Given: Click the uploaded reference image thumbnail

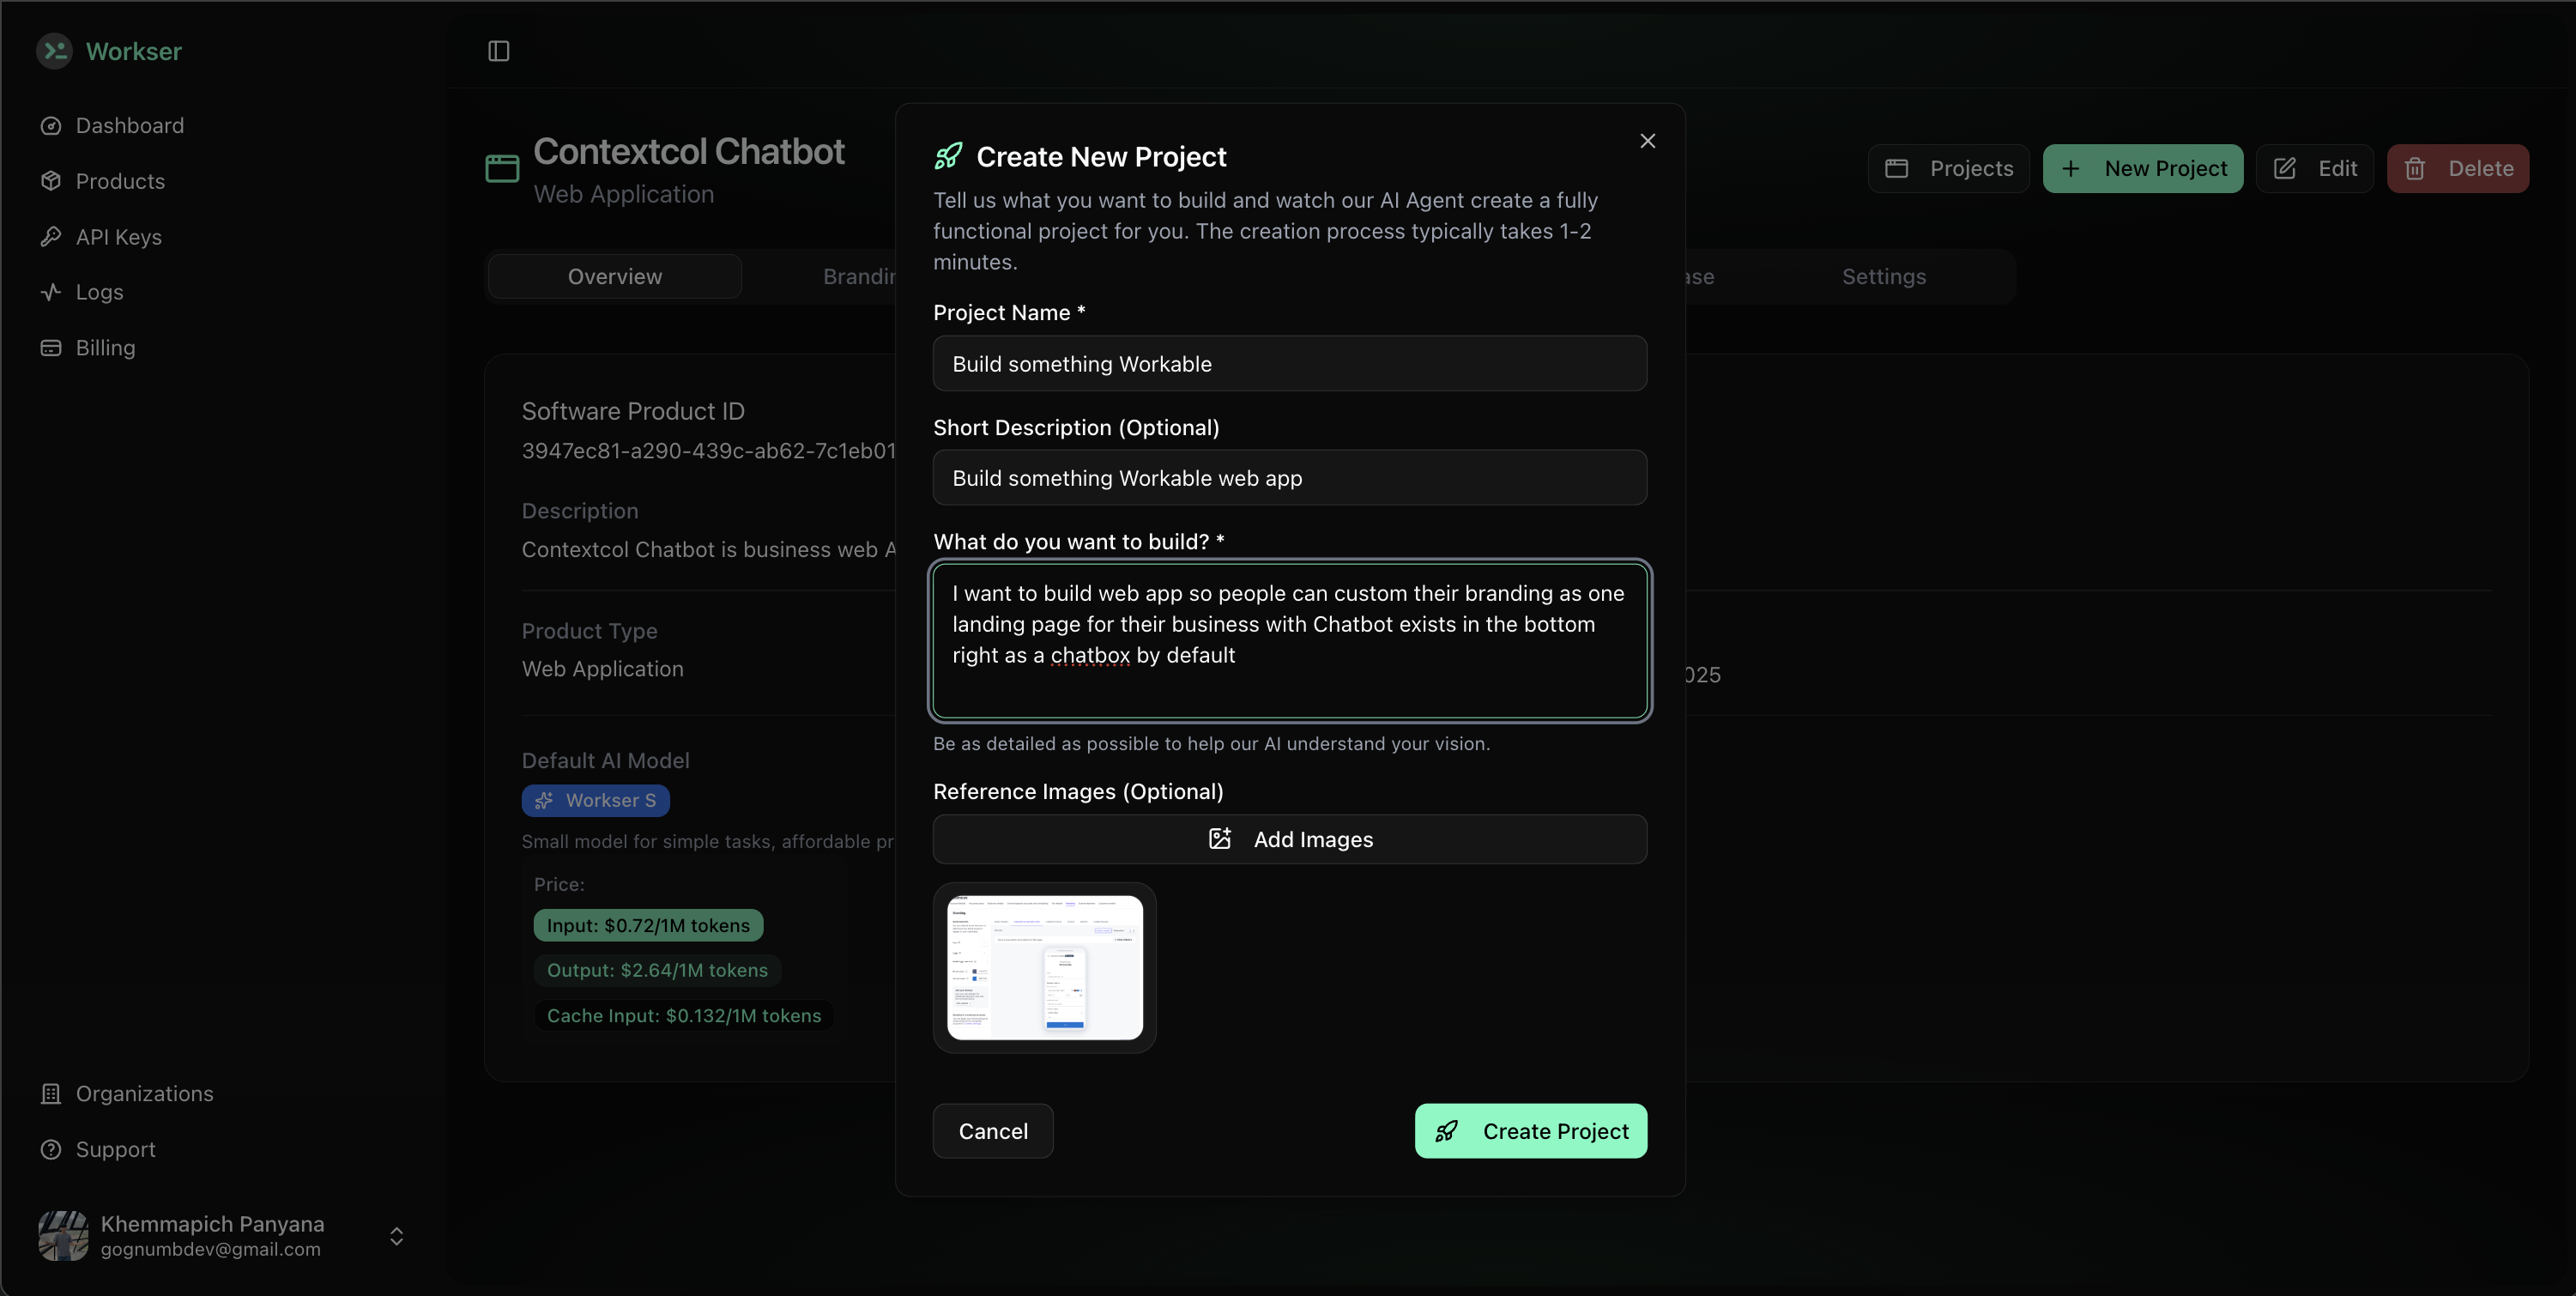Looking at the screenshot, I should click(1044, 967).
